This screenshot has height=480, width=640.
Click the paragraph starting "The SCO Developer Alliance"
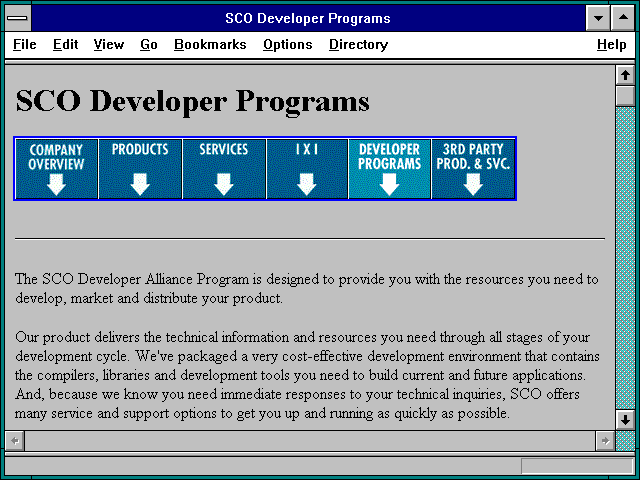[x=307, y=289]
